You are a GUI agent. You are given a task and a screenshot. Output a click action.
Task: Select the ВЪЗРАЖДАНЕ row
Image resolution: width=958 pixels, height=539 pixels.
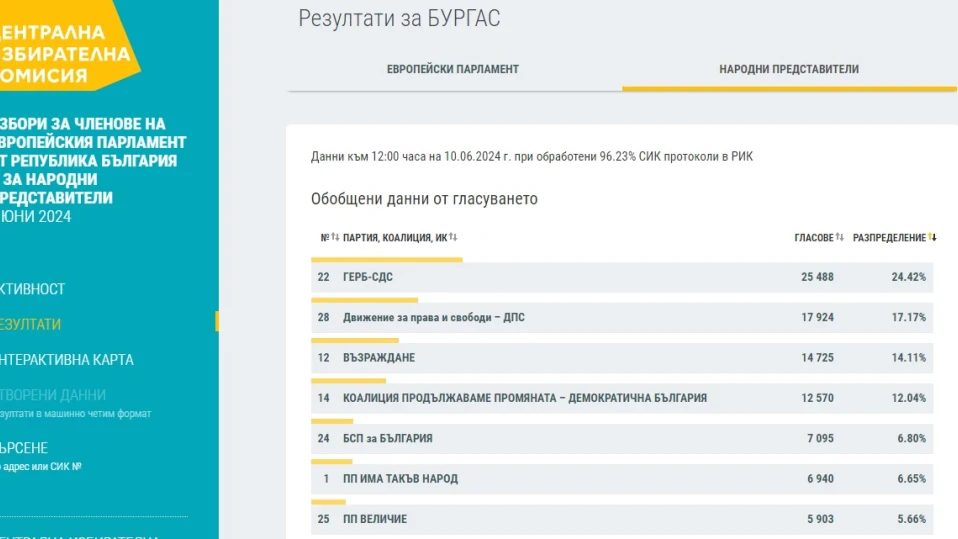click(622, 358)
